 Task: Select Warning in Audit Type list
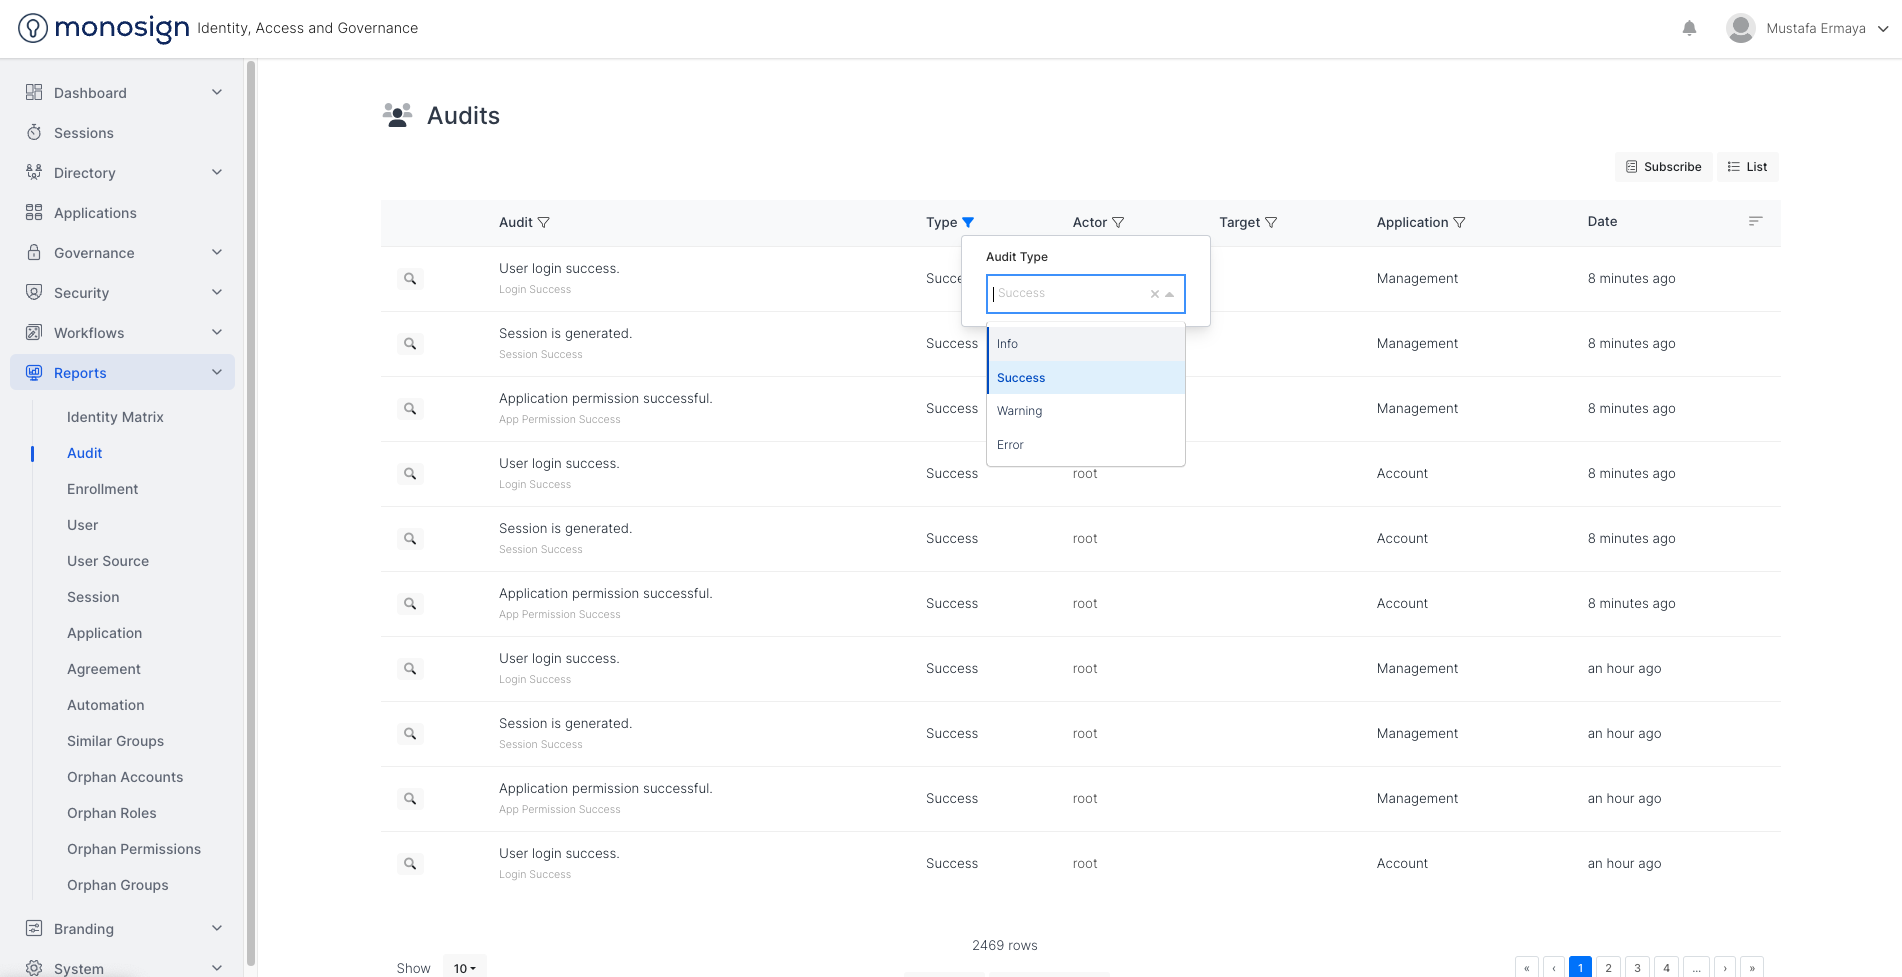[1019, 411]
